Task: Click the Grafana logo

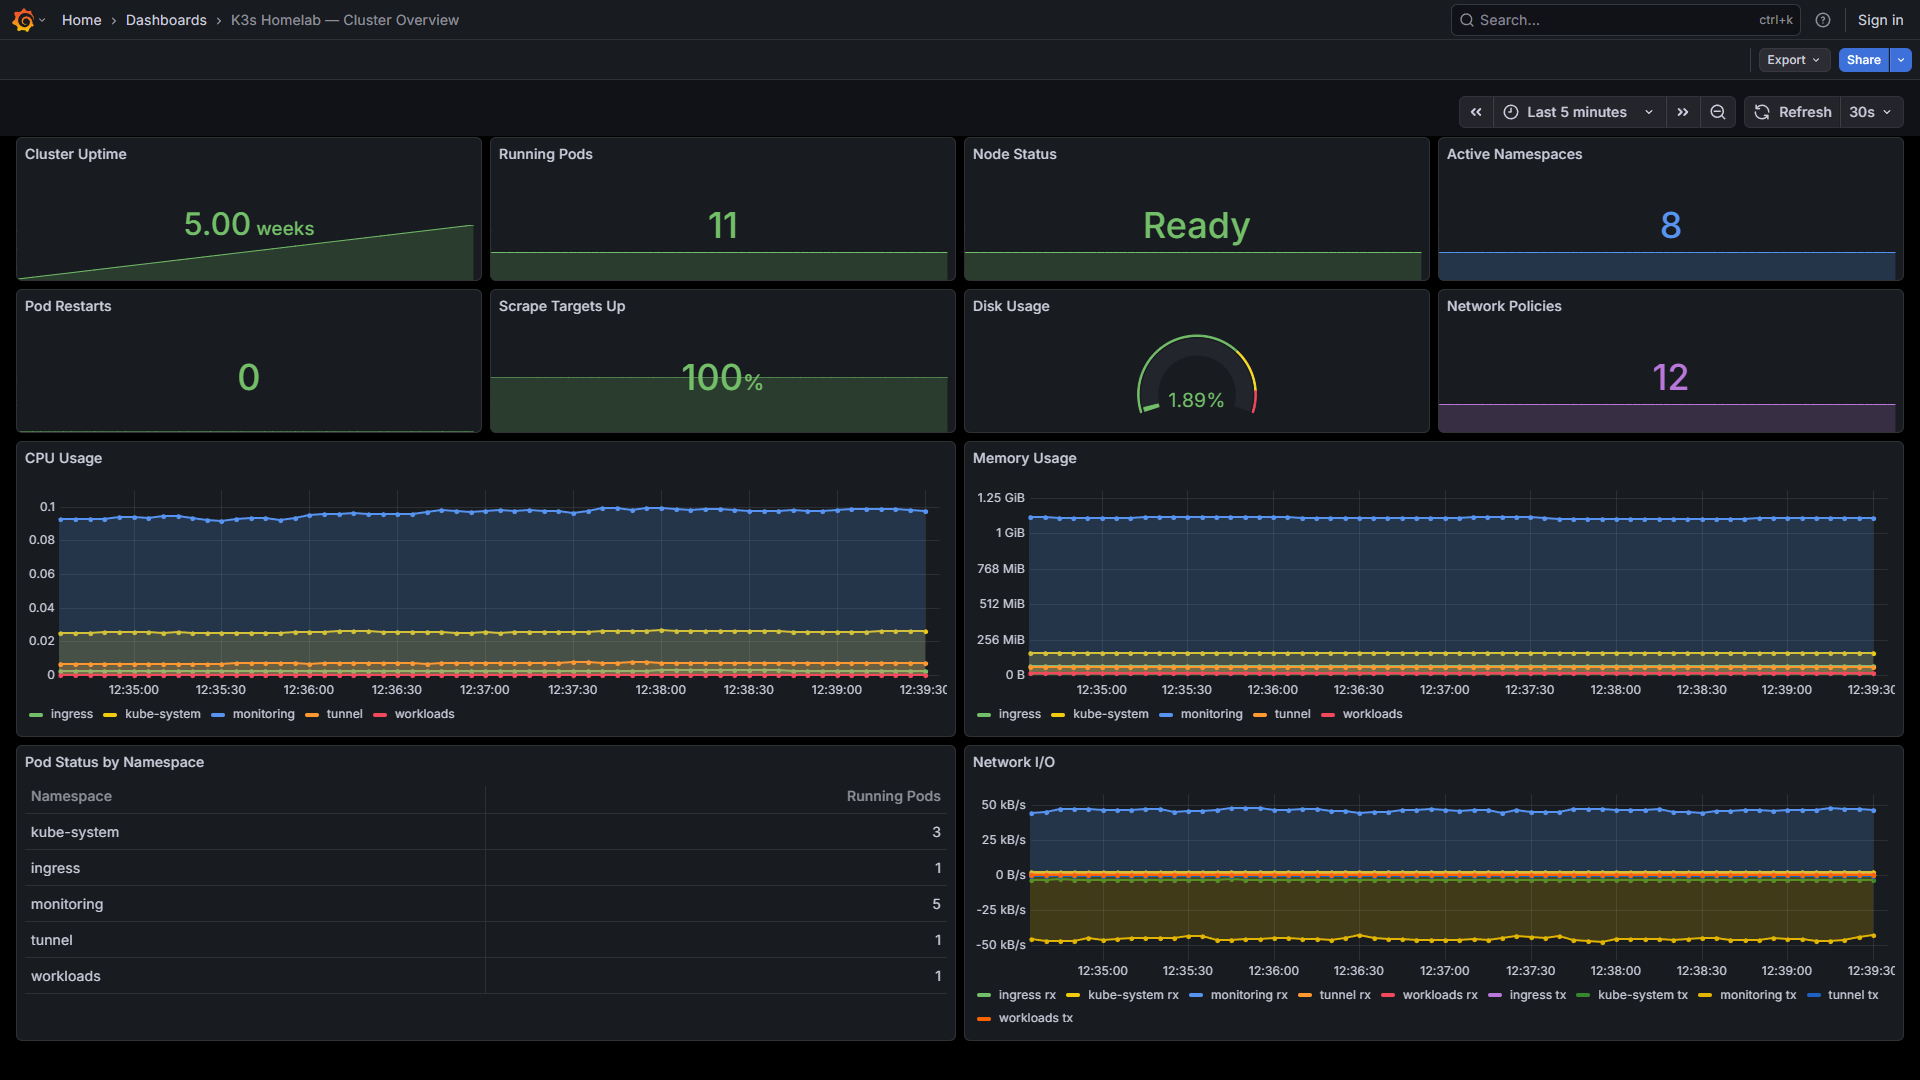Action: pyautogui.click(x=21, y=19)
